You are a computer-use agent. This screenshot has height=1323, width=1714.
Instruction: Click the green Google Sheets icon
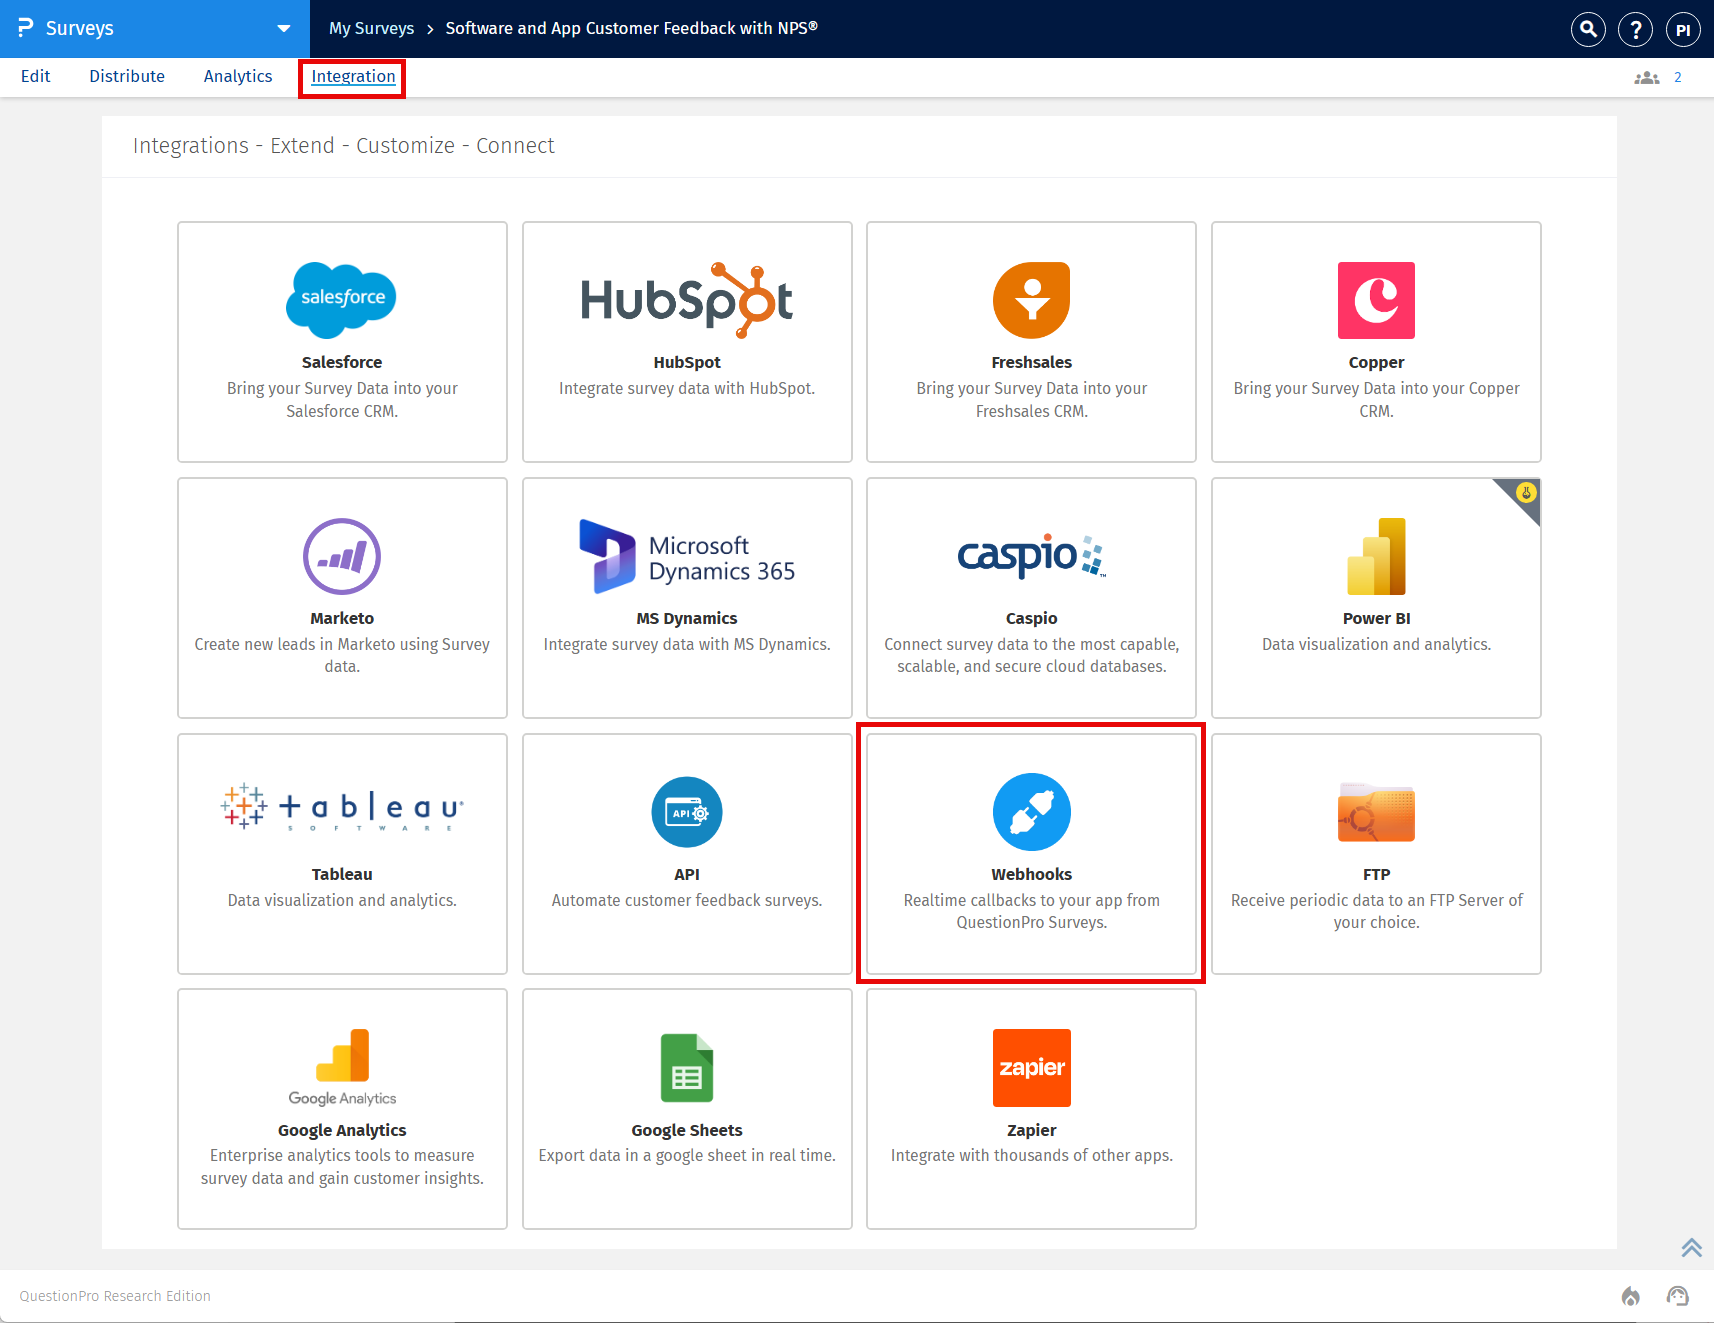687,1068
